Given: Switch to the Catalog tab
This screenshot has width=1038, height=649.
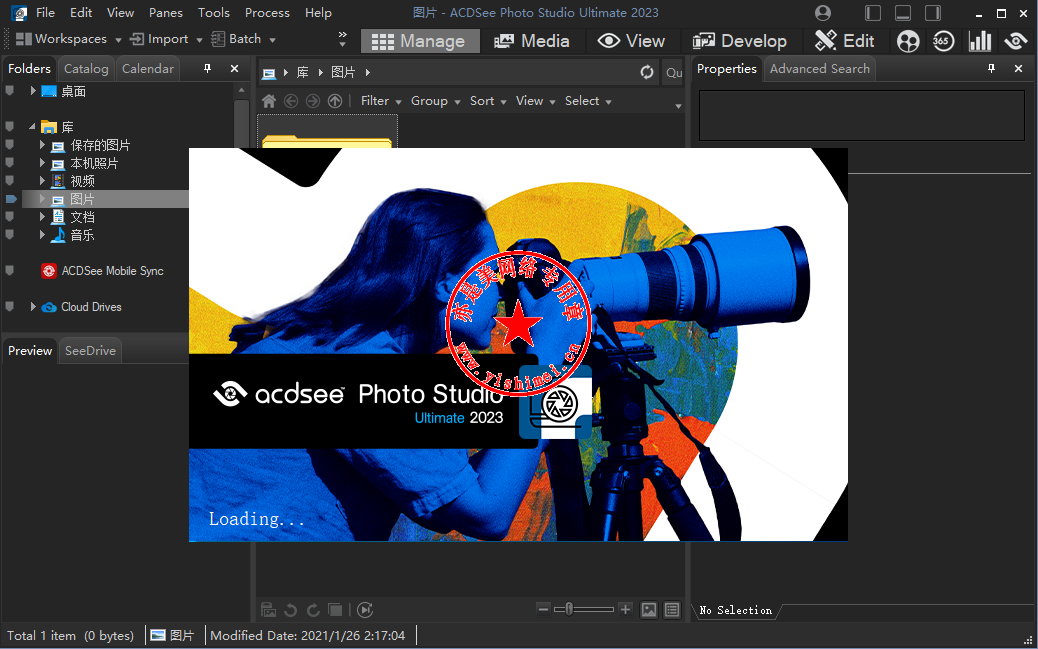Looking at the screenshot, I should (86, 69).
